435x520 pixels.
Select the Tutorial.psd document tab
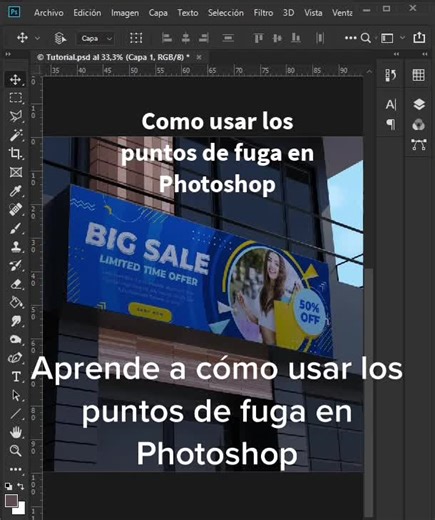[113, 57]
